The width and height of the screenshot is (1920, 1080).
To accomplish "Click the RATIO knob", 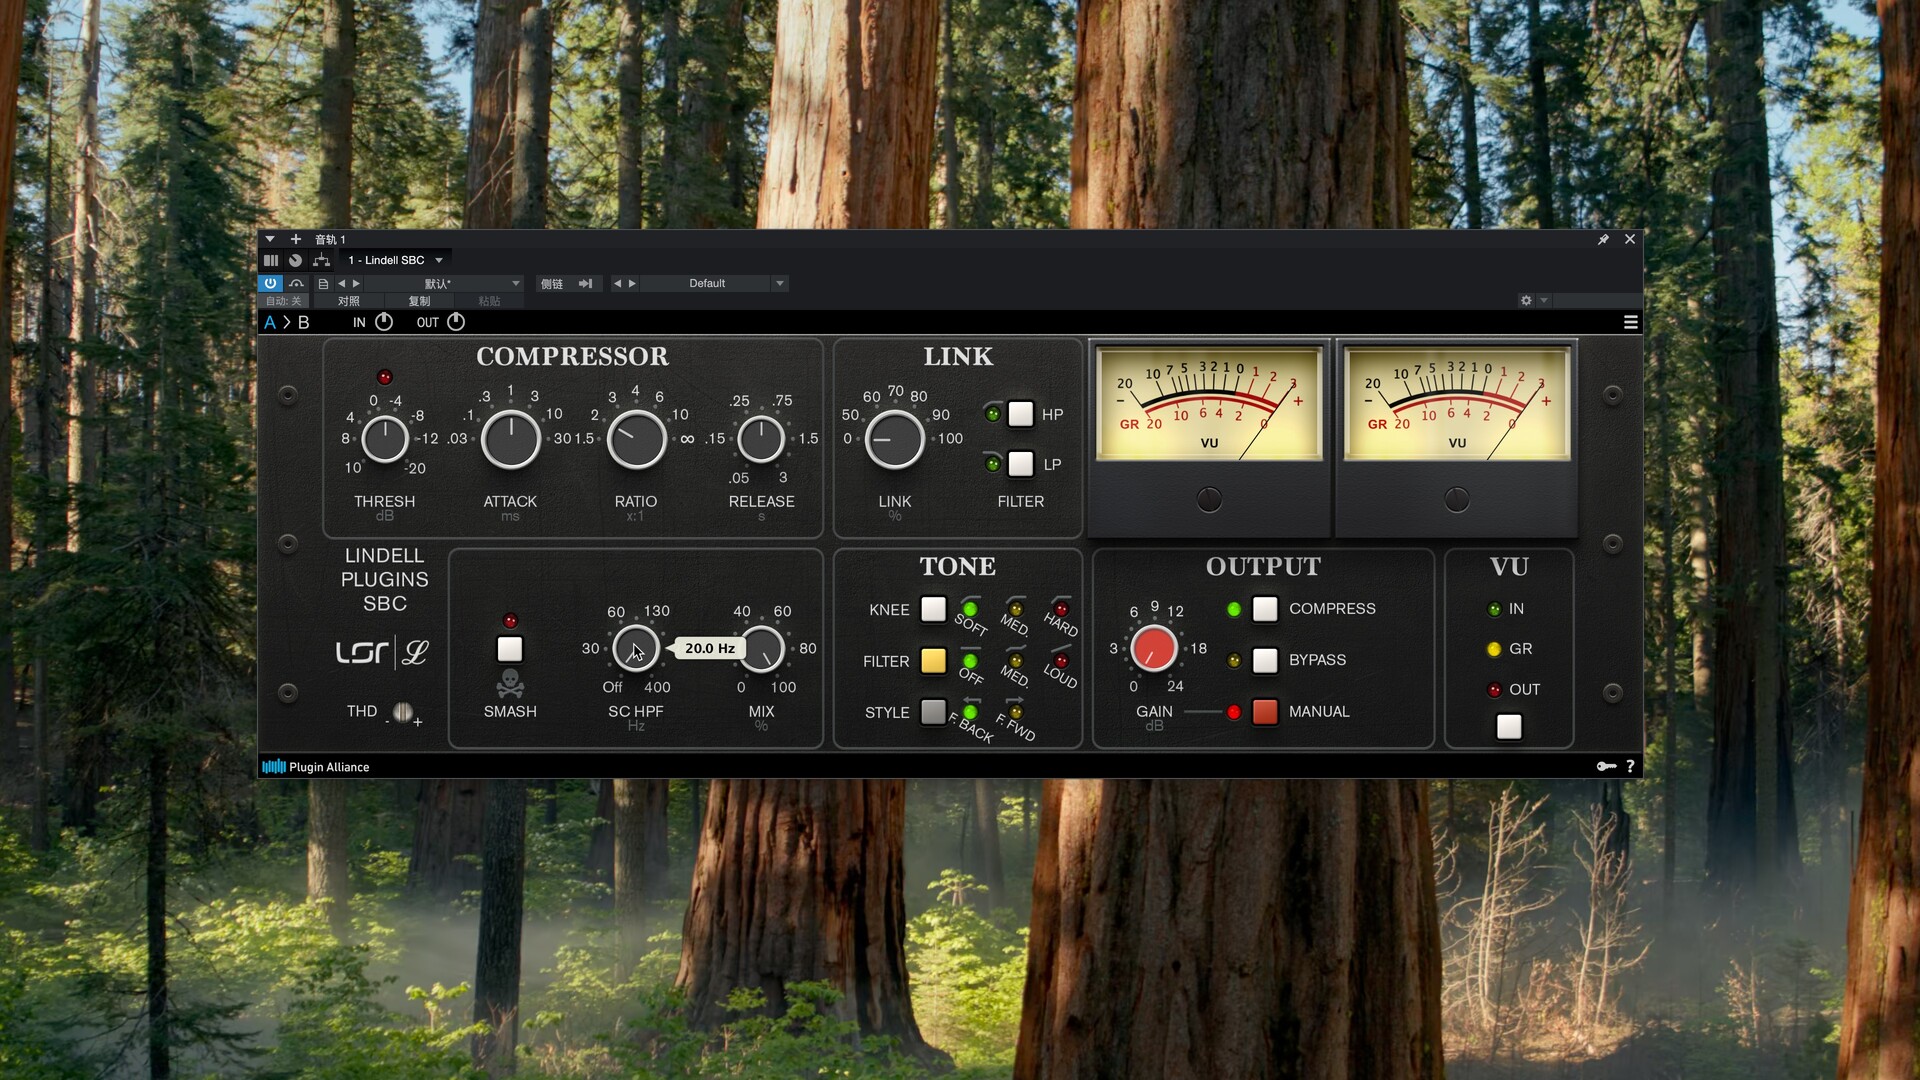I will pos(637,439).
